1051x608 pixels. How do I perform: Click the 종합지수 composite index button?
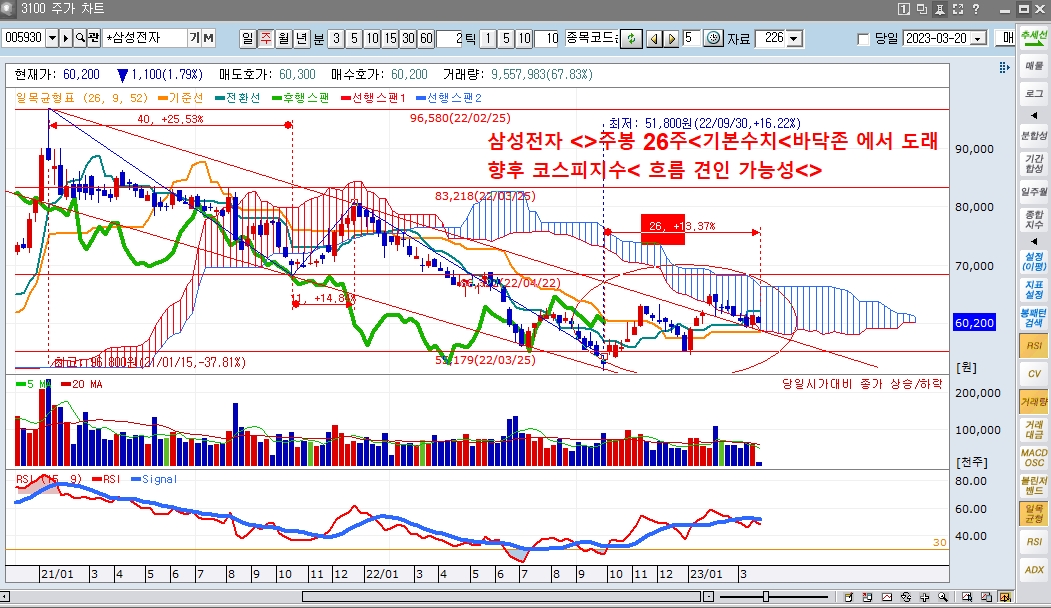[1034, 219]
